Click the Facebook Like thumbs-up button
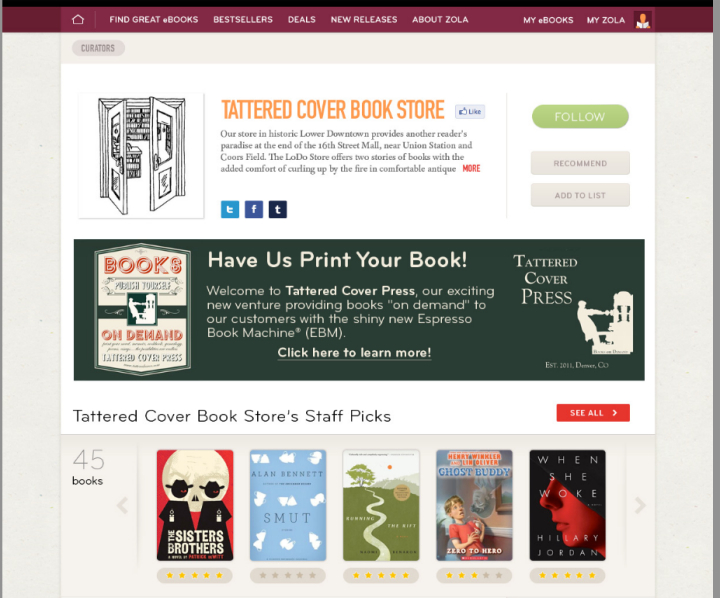This screenshot has height=598, width=720. tap(470, 111)
